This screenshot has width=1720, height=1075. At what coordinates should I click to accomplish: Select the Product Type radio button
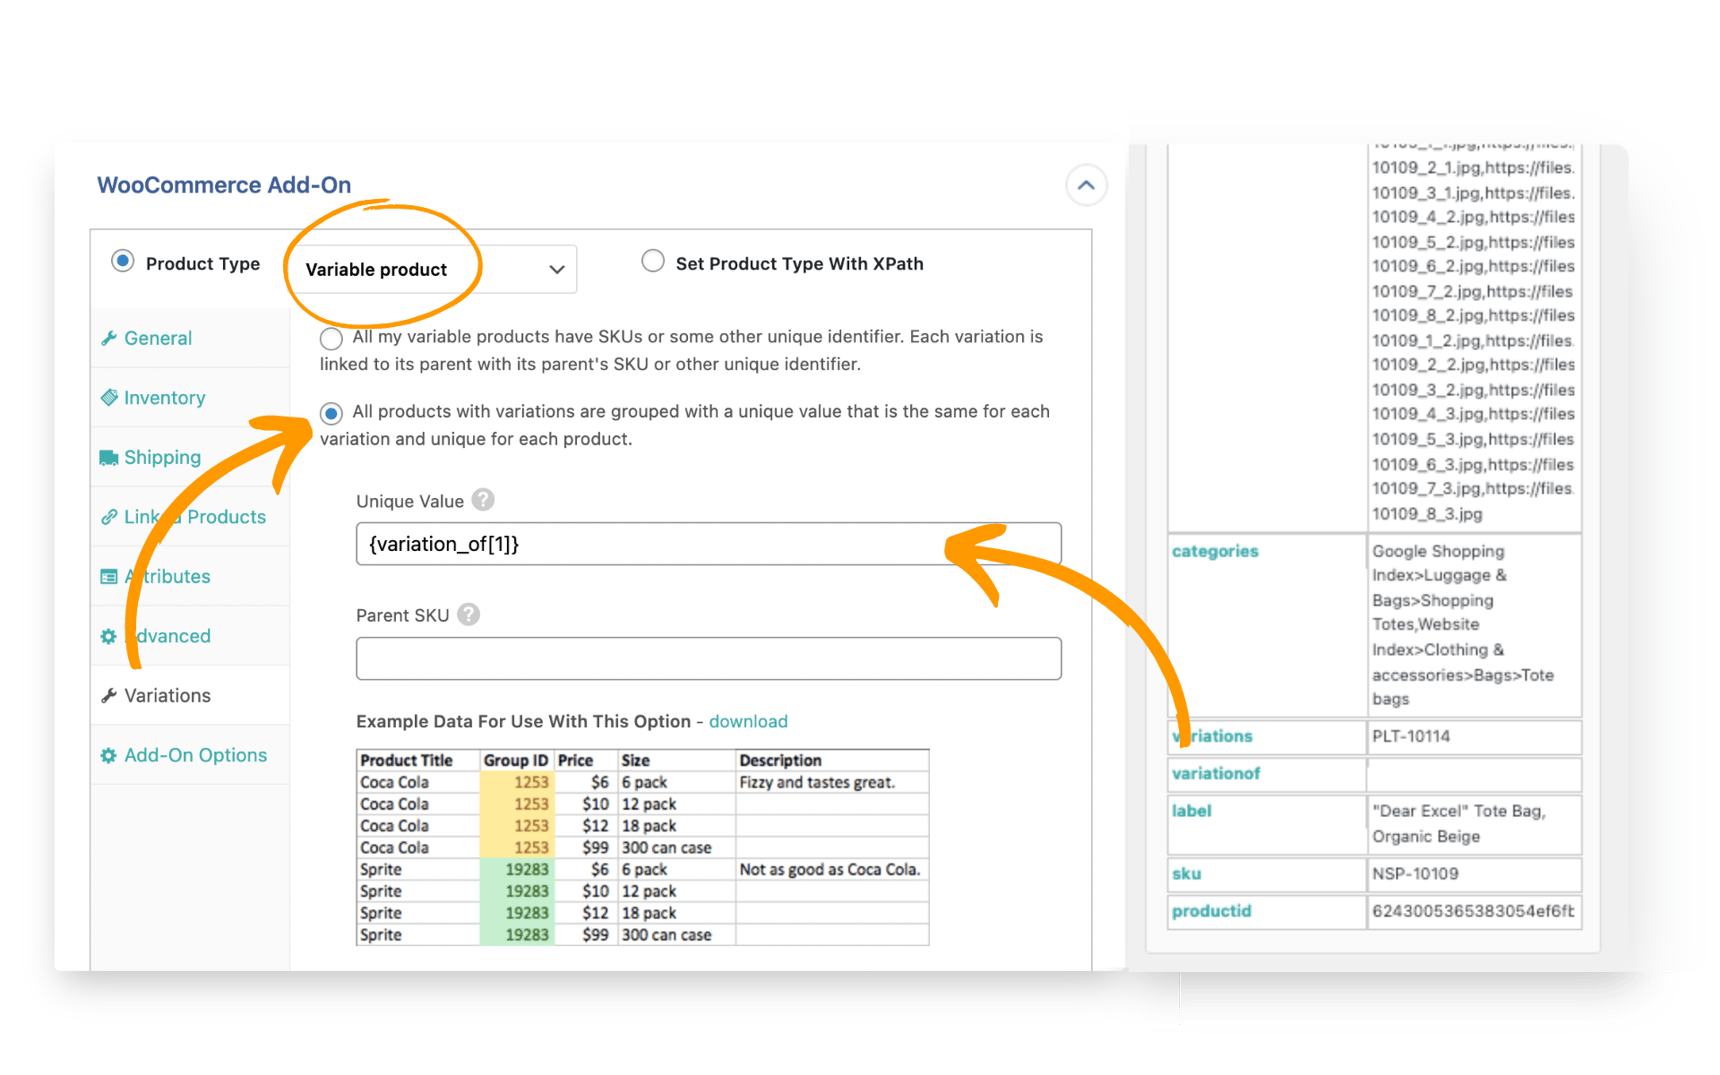coord(122,261)
